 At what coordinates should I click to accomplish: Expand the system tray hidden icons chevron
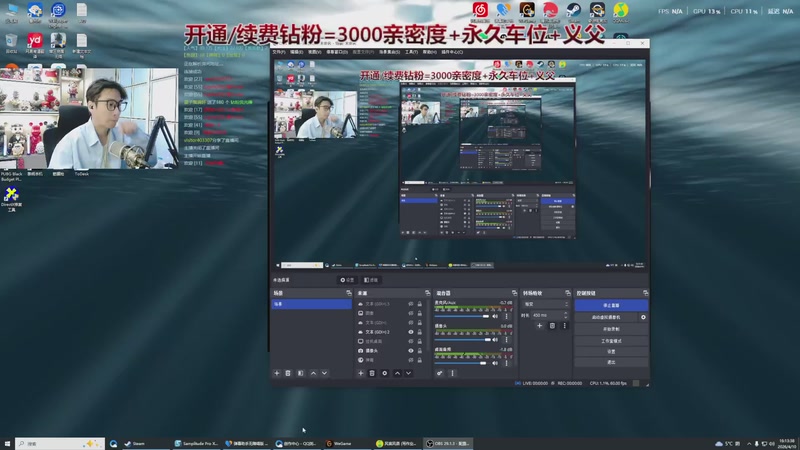tap(748, 444)
